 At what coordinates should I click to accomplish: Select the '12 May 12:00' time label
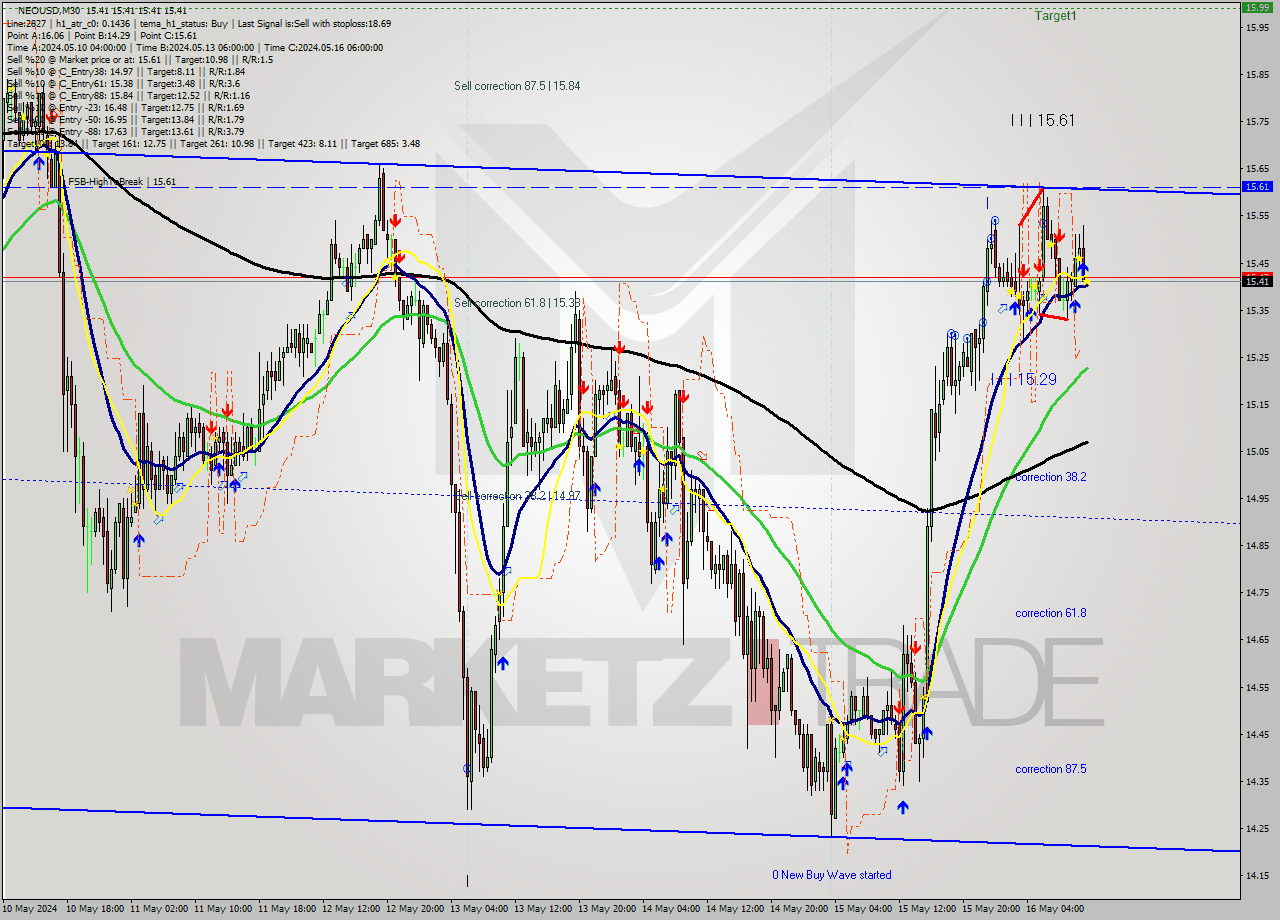pyautogui.click(x=353, y=909)
